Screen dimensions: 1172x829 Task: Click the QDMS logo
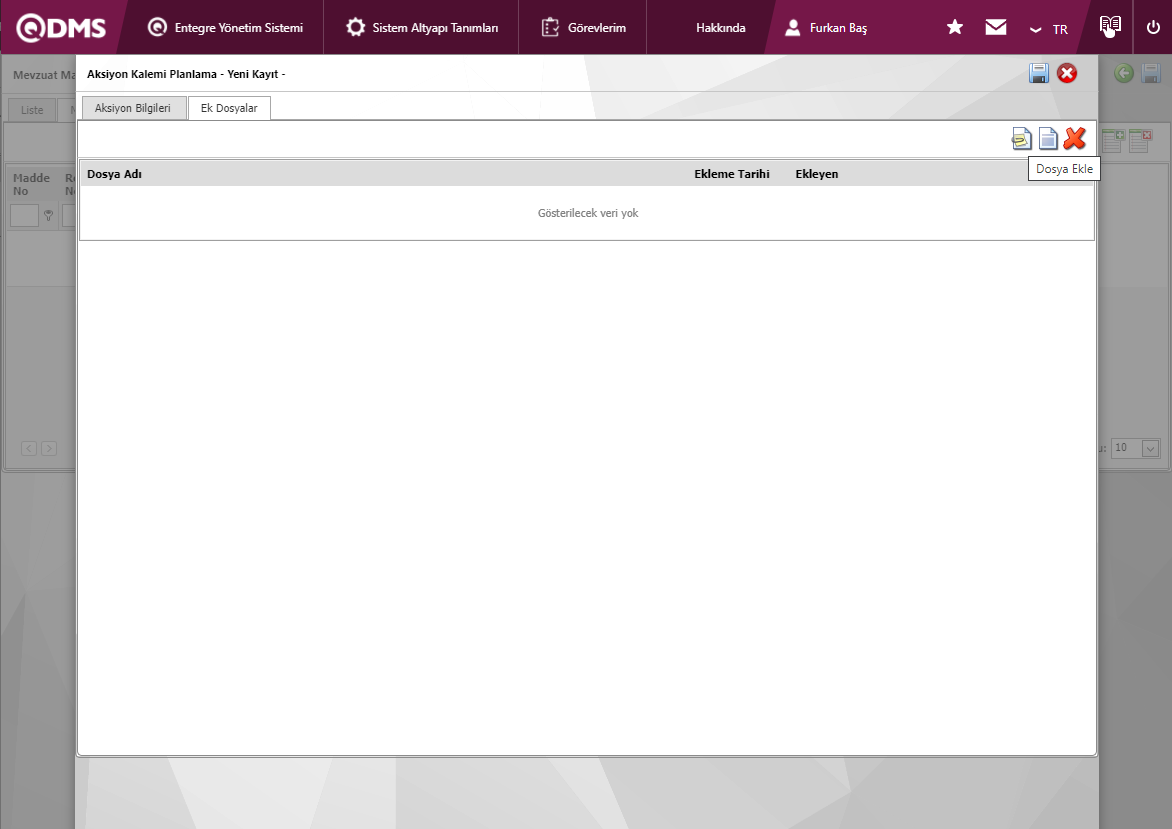point(61,28)
